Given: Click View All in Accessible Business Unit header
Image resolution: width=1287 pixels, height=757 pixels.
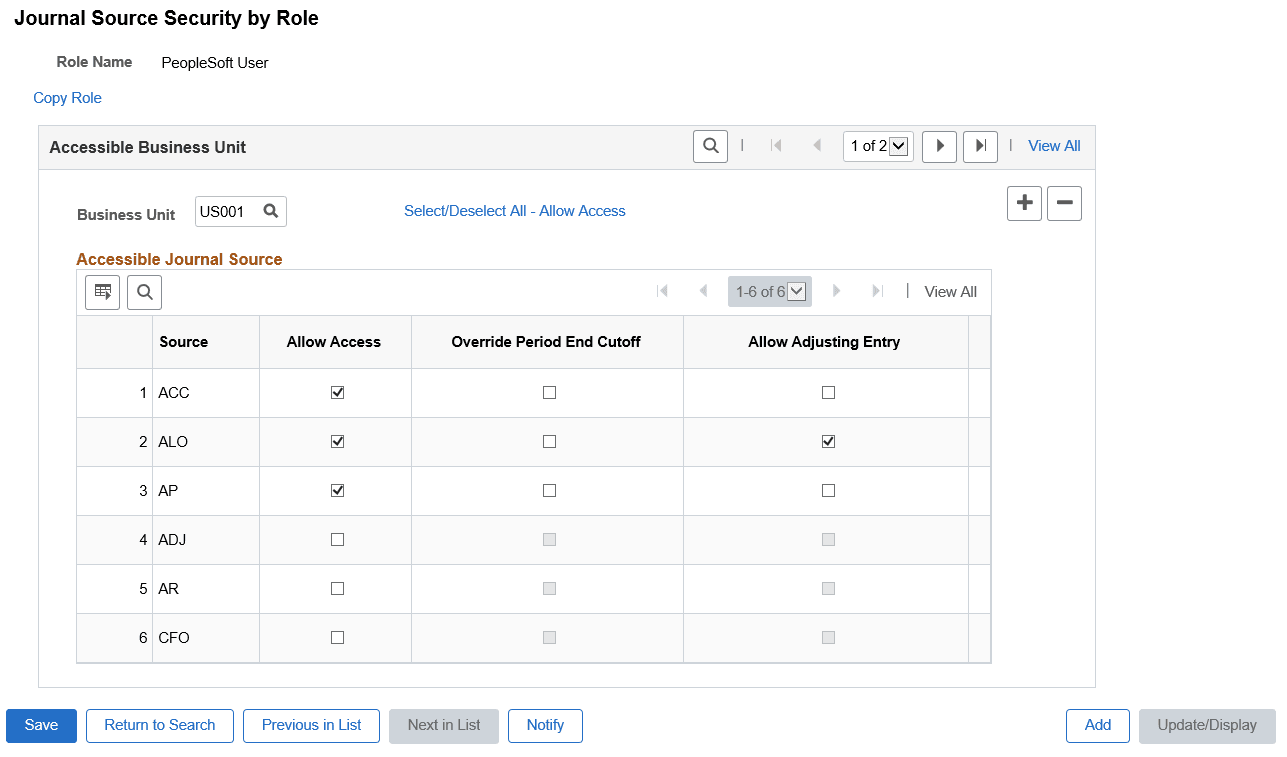Looking at the screenshot, I should [x=1053, y=146].
